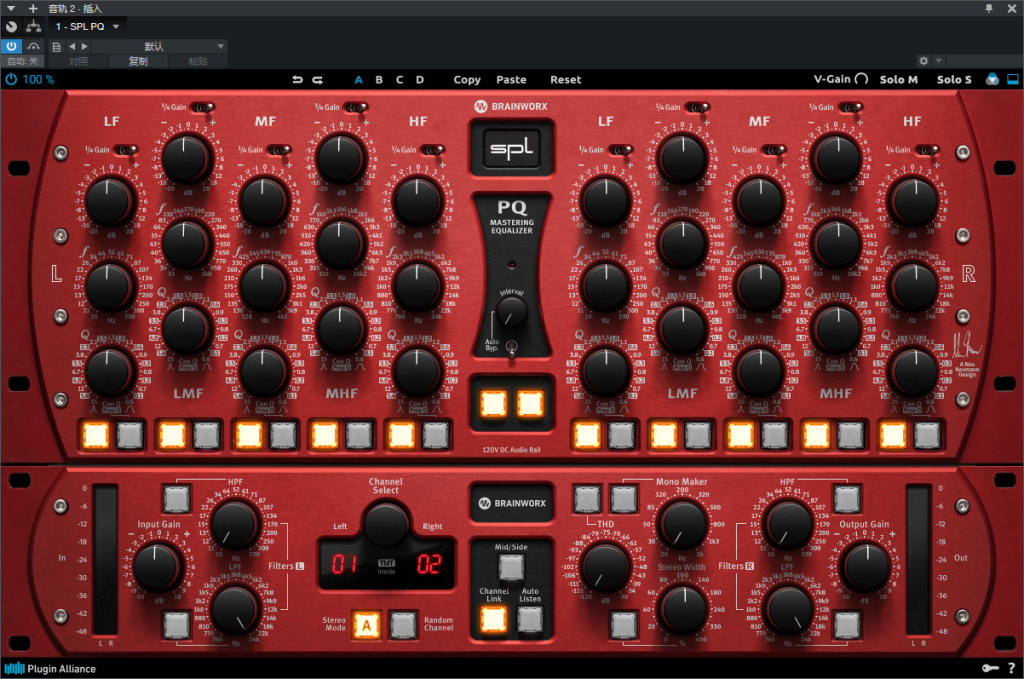Screen dimensions: 1024x679
Task: Click the Paste button in plugin toolbar
Action: 511,80
